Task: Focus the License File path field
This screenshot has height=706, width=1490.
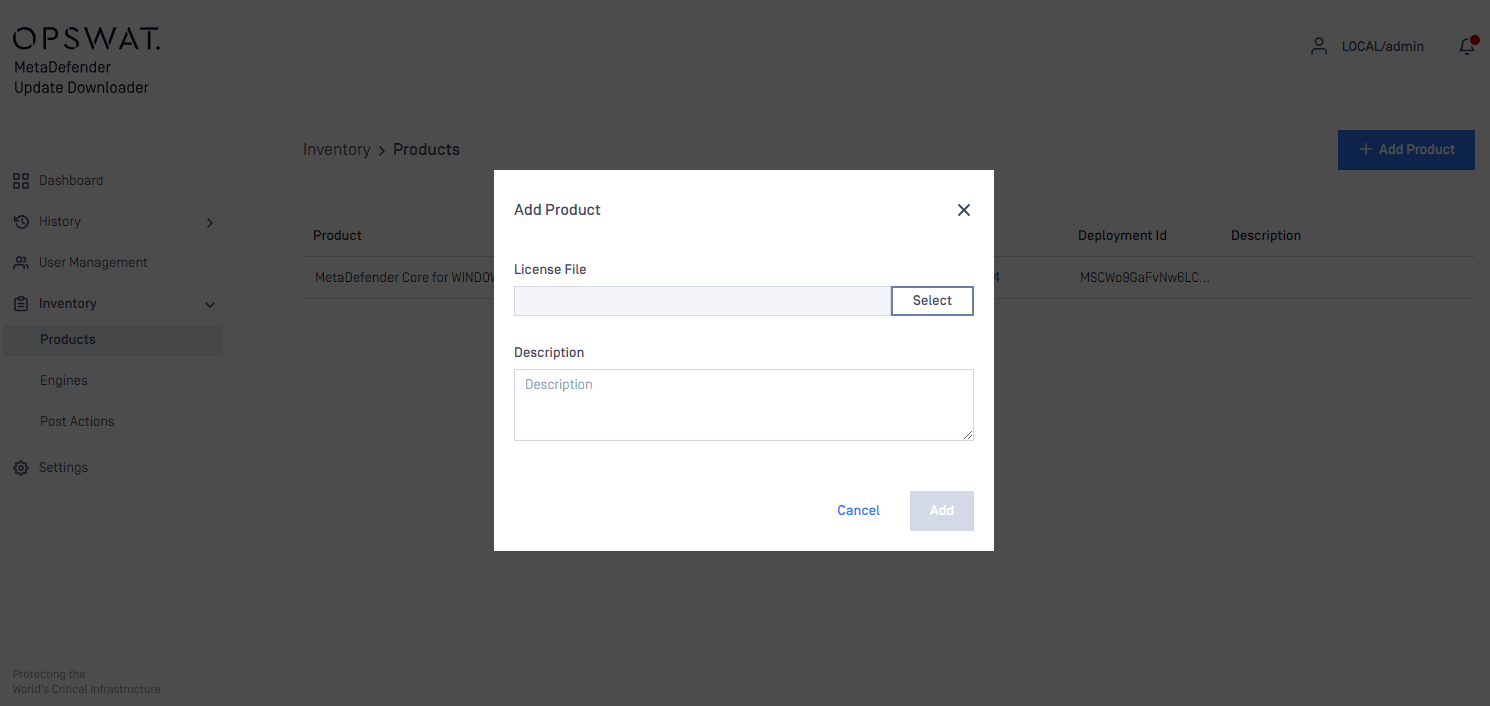Action: (x=702, y=301)
